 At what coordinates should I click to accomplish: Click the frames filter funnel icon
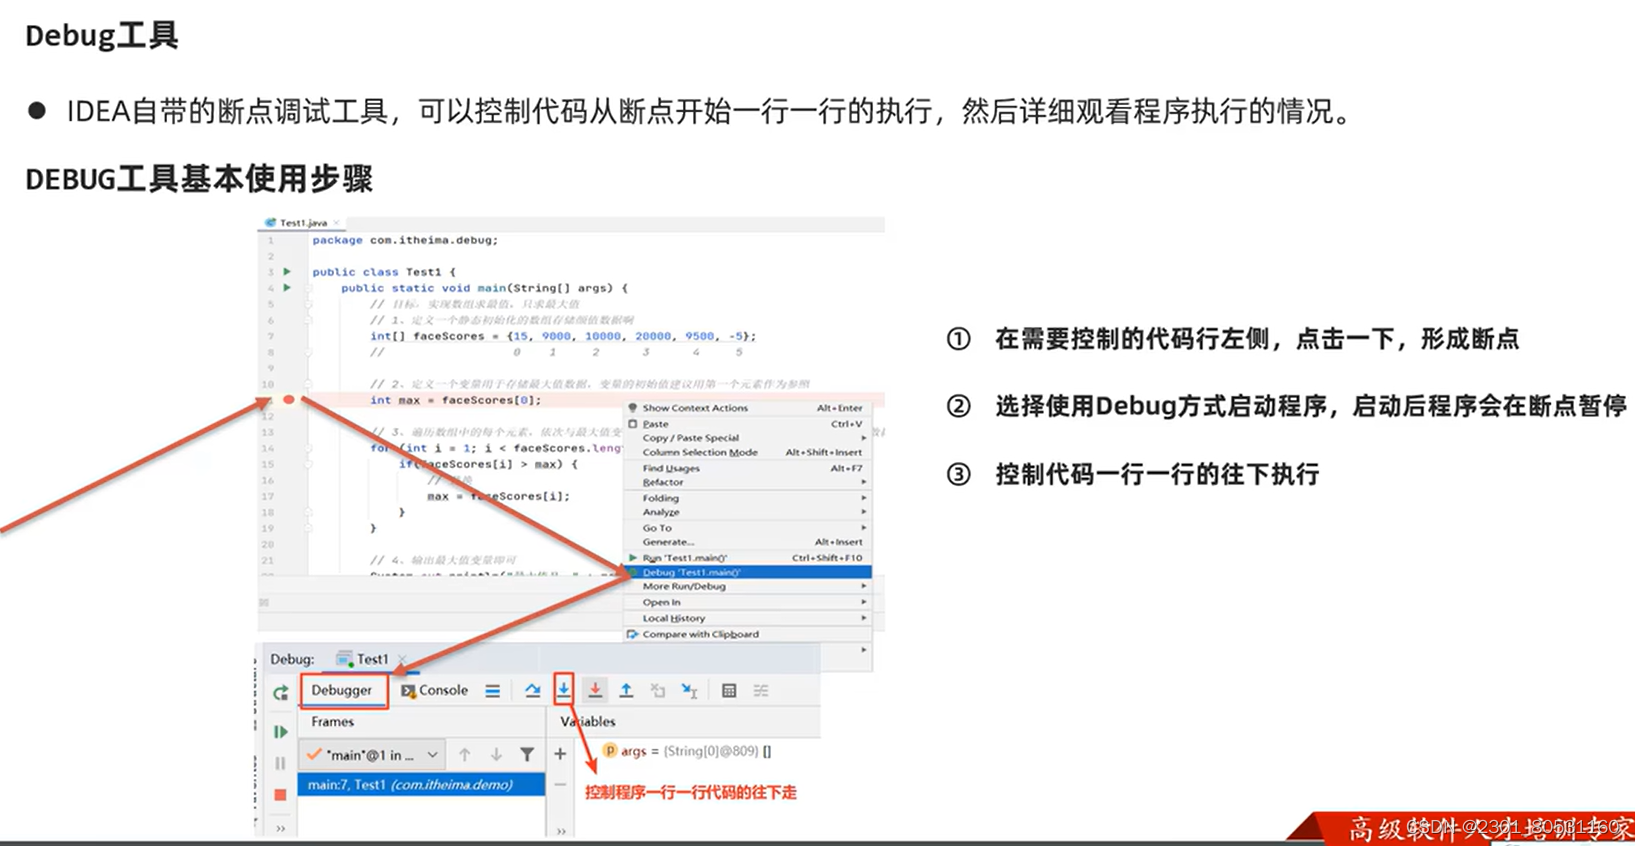[x=527, y=755]
